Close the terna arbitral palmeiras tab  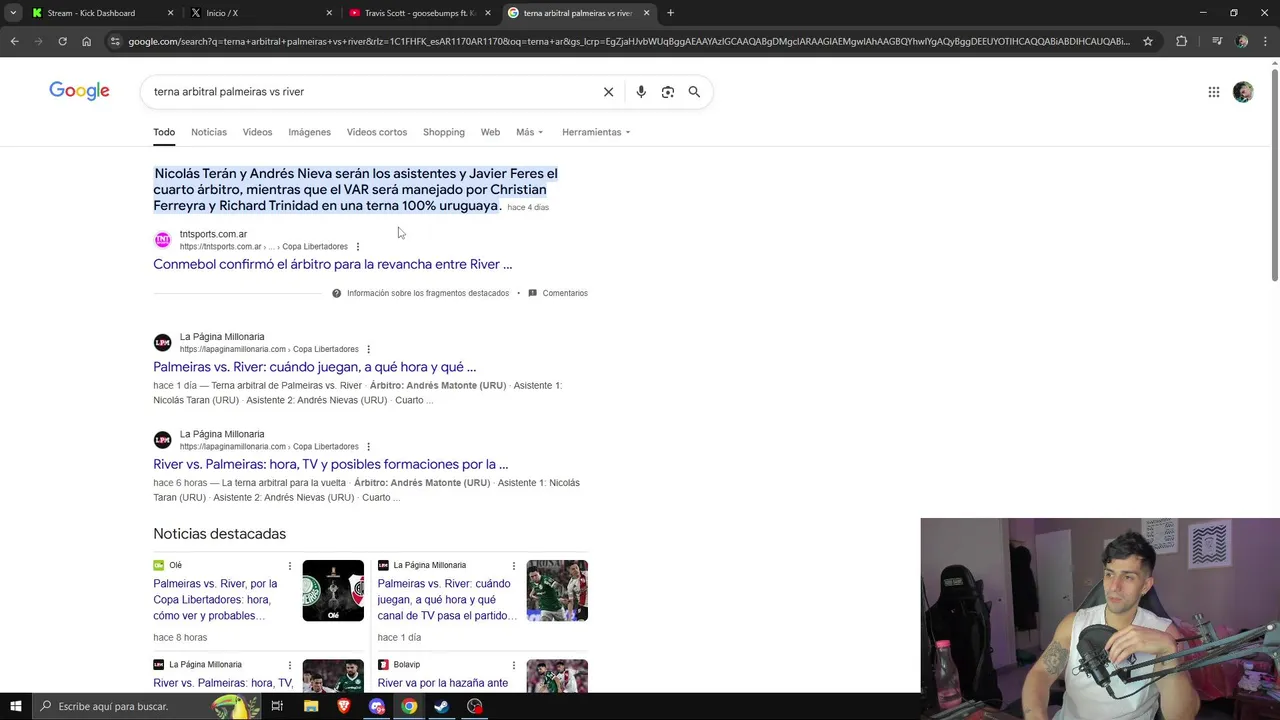pyautogui.click(x=646, y=13)
